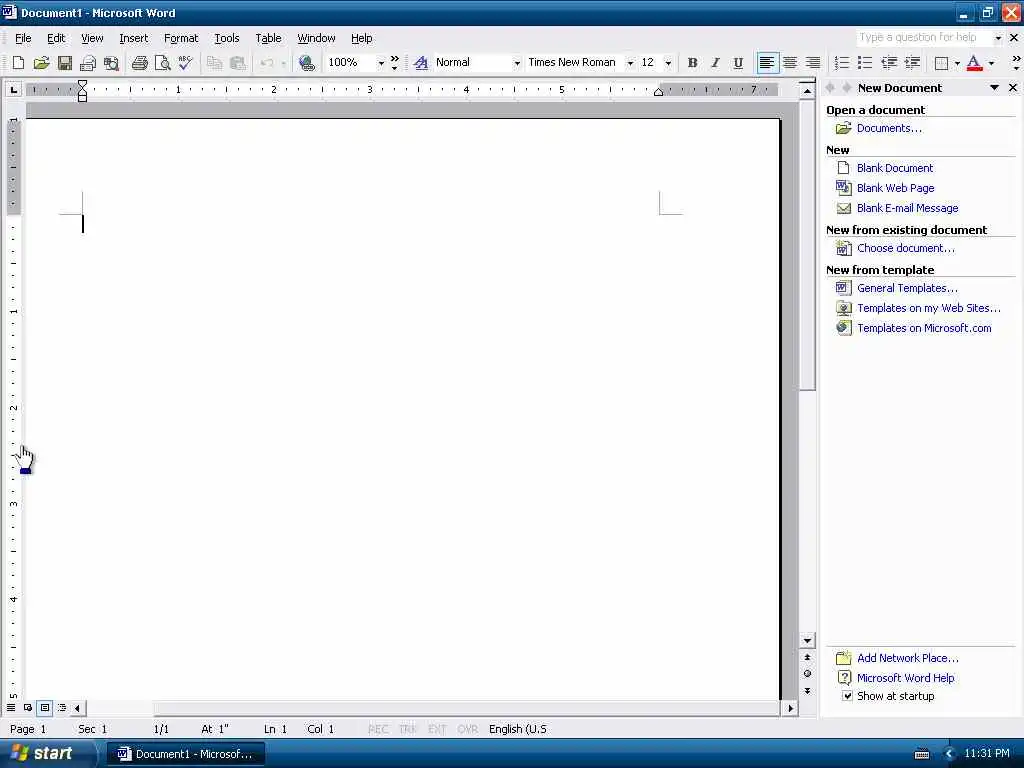Click the Search toolbar icon

point(111,63)
